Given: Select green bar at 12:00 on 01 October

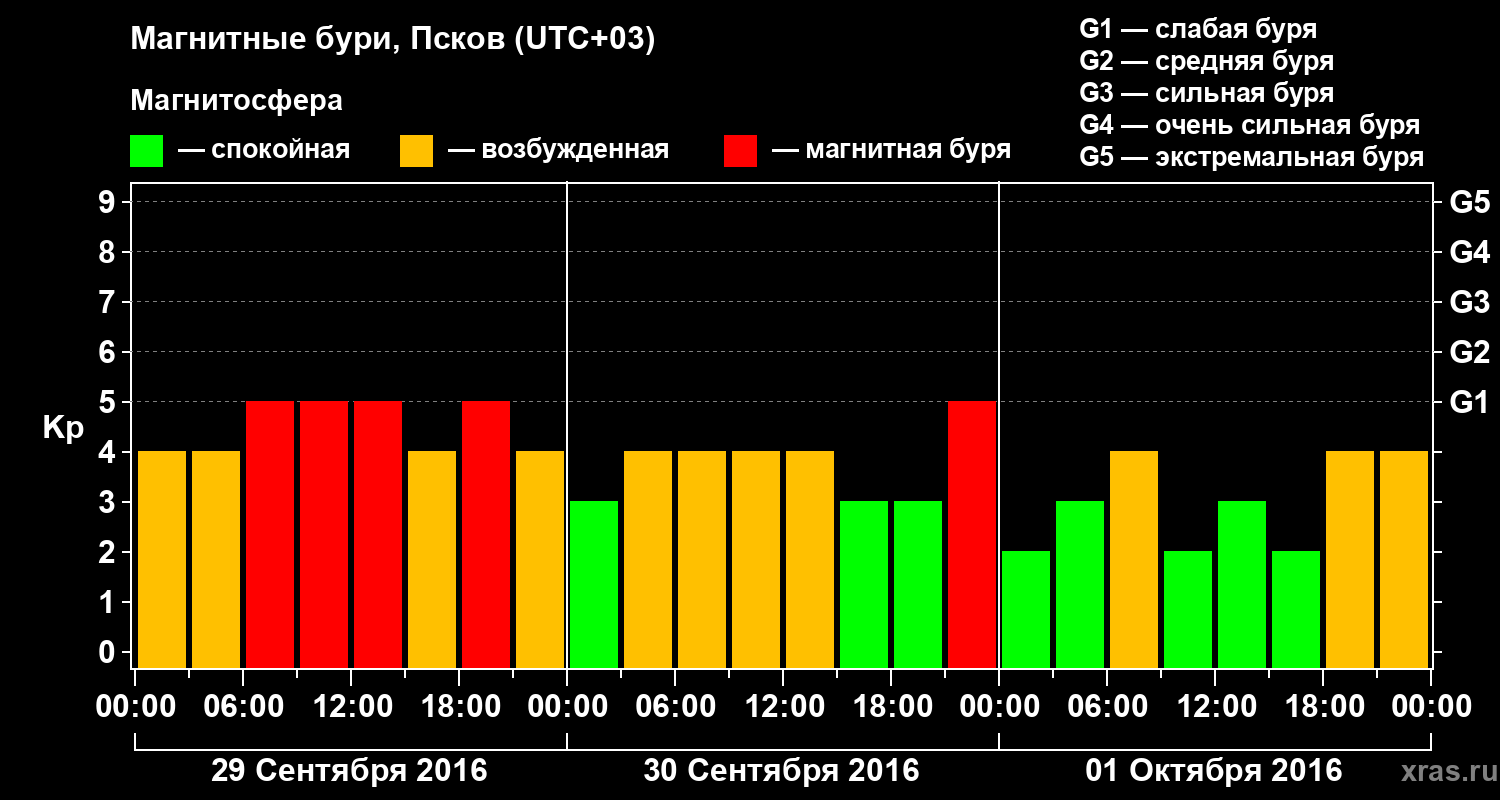Looking at the screenshot, I should tap(1242, 585).
